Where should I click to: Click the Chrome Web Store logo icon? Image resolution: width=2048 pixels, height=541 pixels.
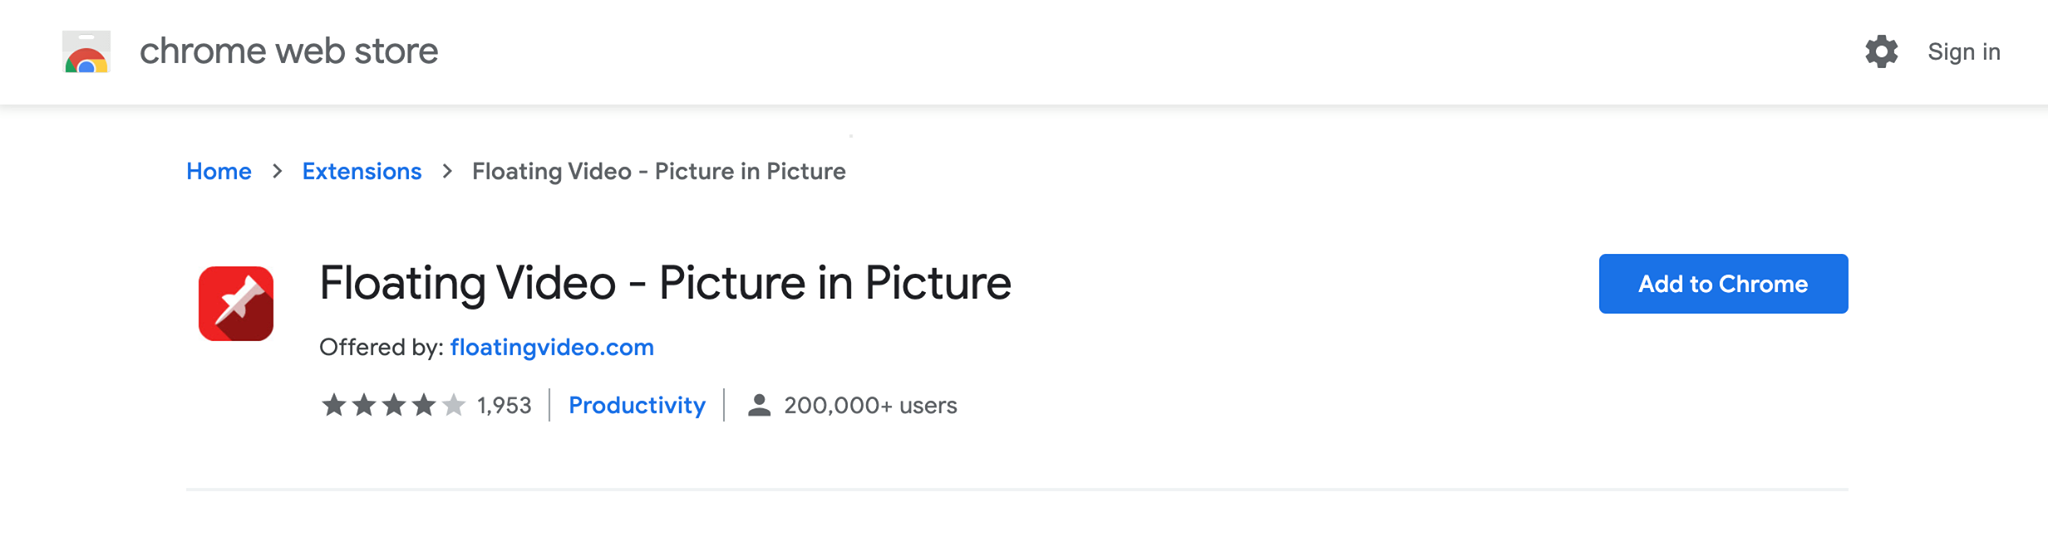tap(86, 52)
